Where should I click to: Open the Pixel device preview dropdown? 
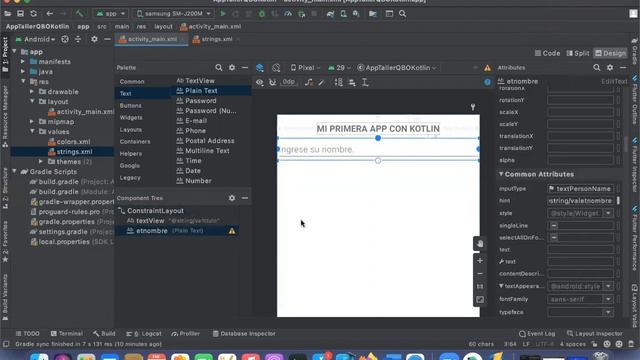(x=305, y=68)
